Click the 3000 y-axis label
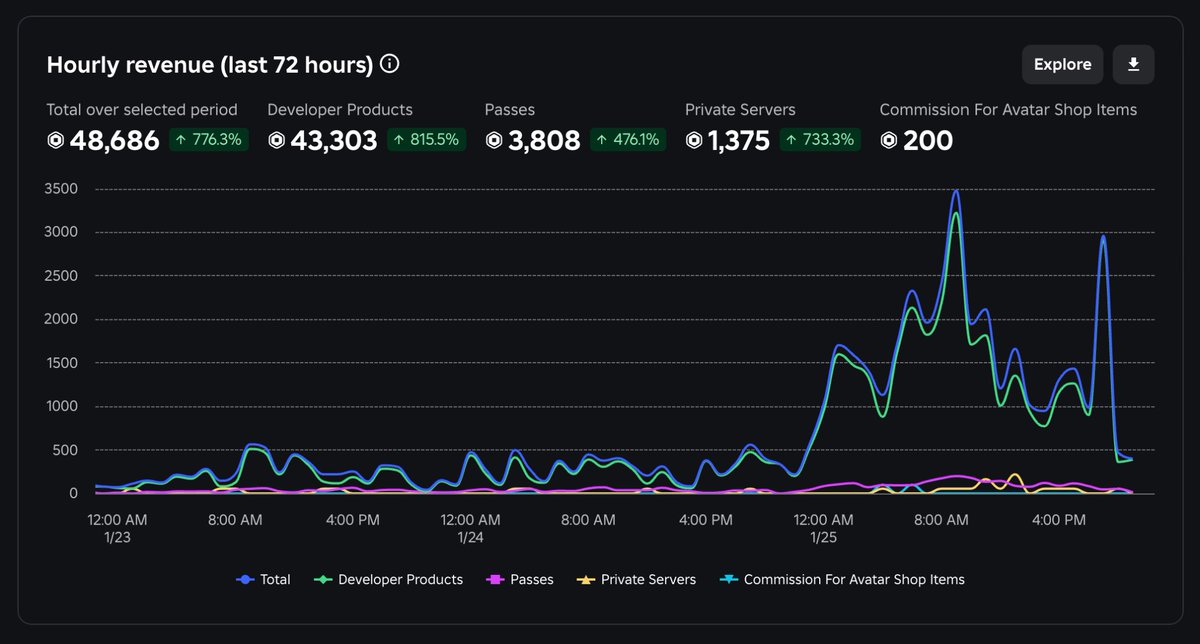Image resolution: width=1200 pixels, height=644 pixels. coord(63,232)
